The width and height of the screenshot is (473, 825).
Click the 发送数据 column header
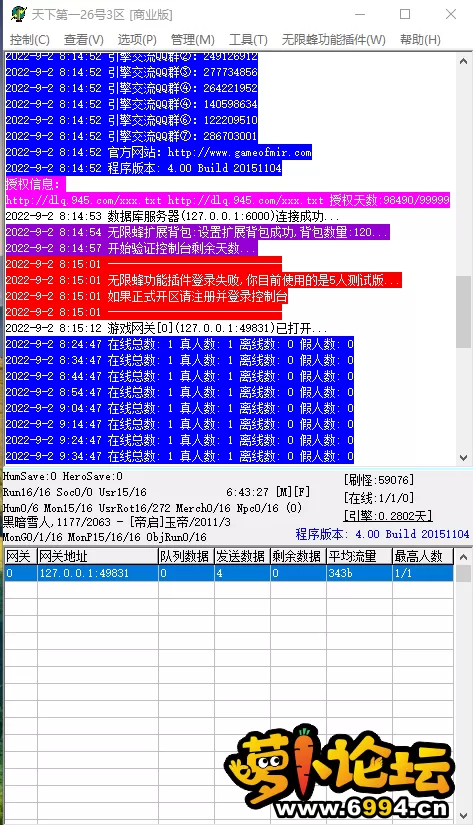(x=243, y=556)
